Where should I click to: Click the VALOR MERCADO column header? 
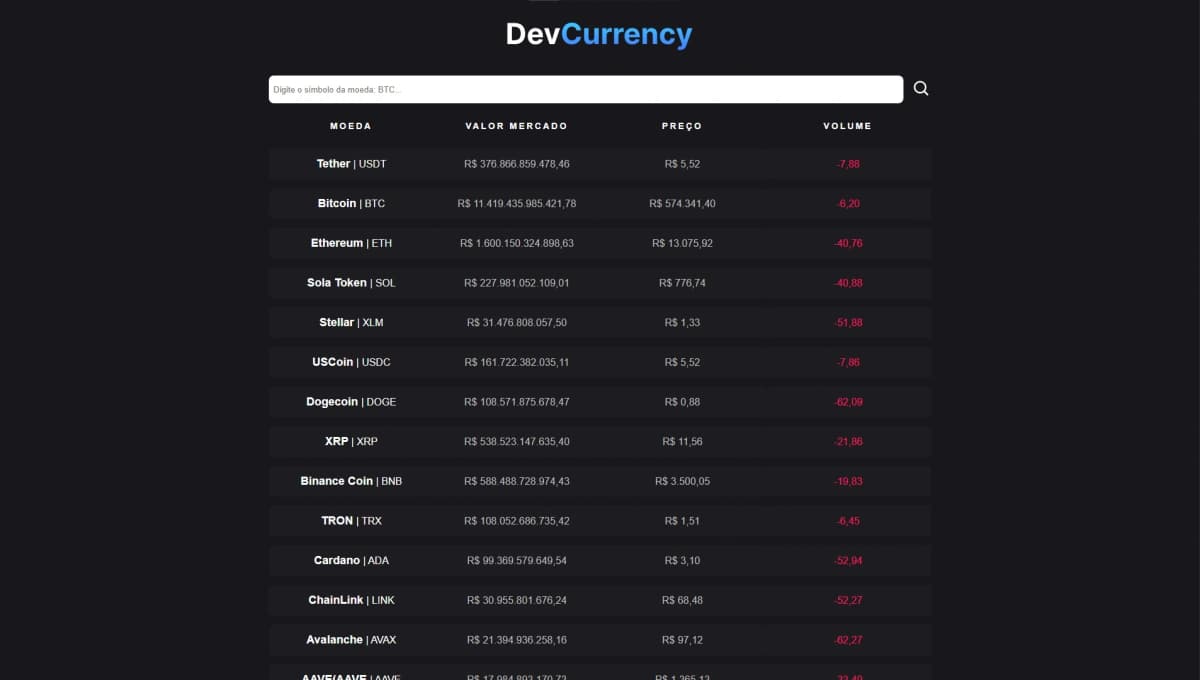pos(516,126)
